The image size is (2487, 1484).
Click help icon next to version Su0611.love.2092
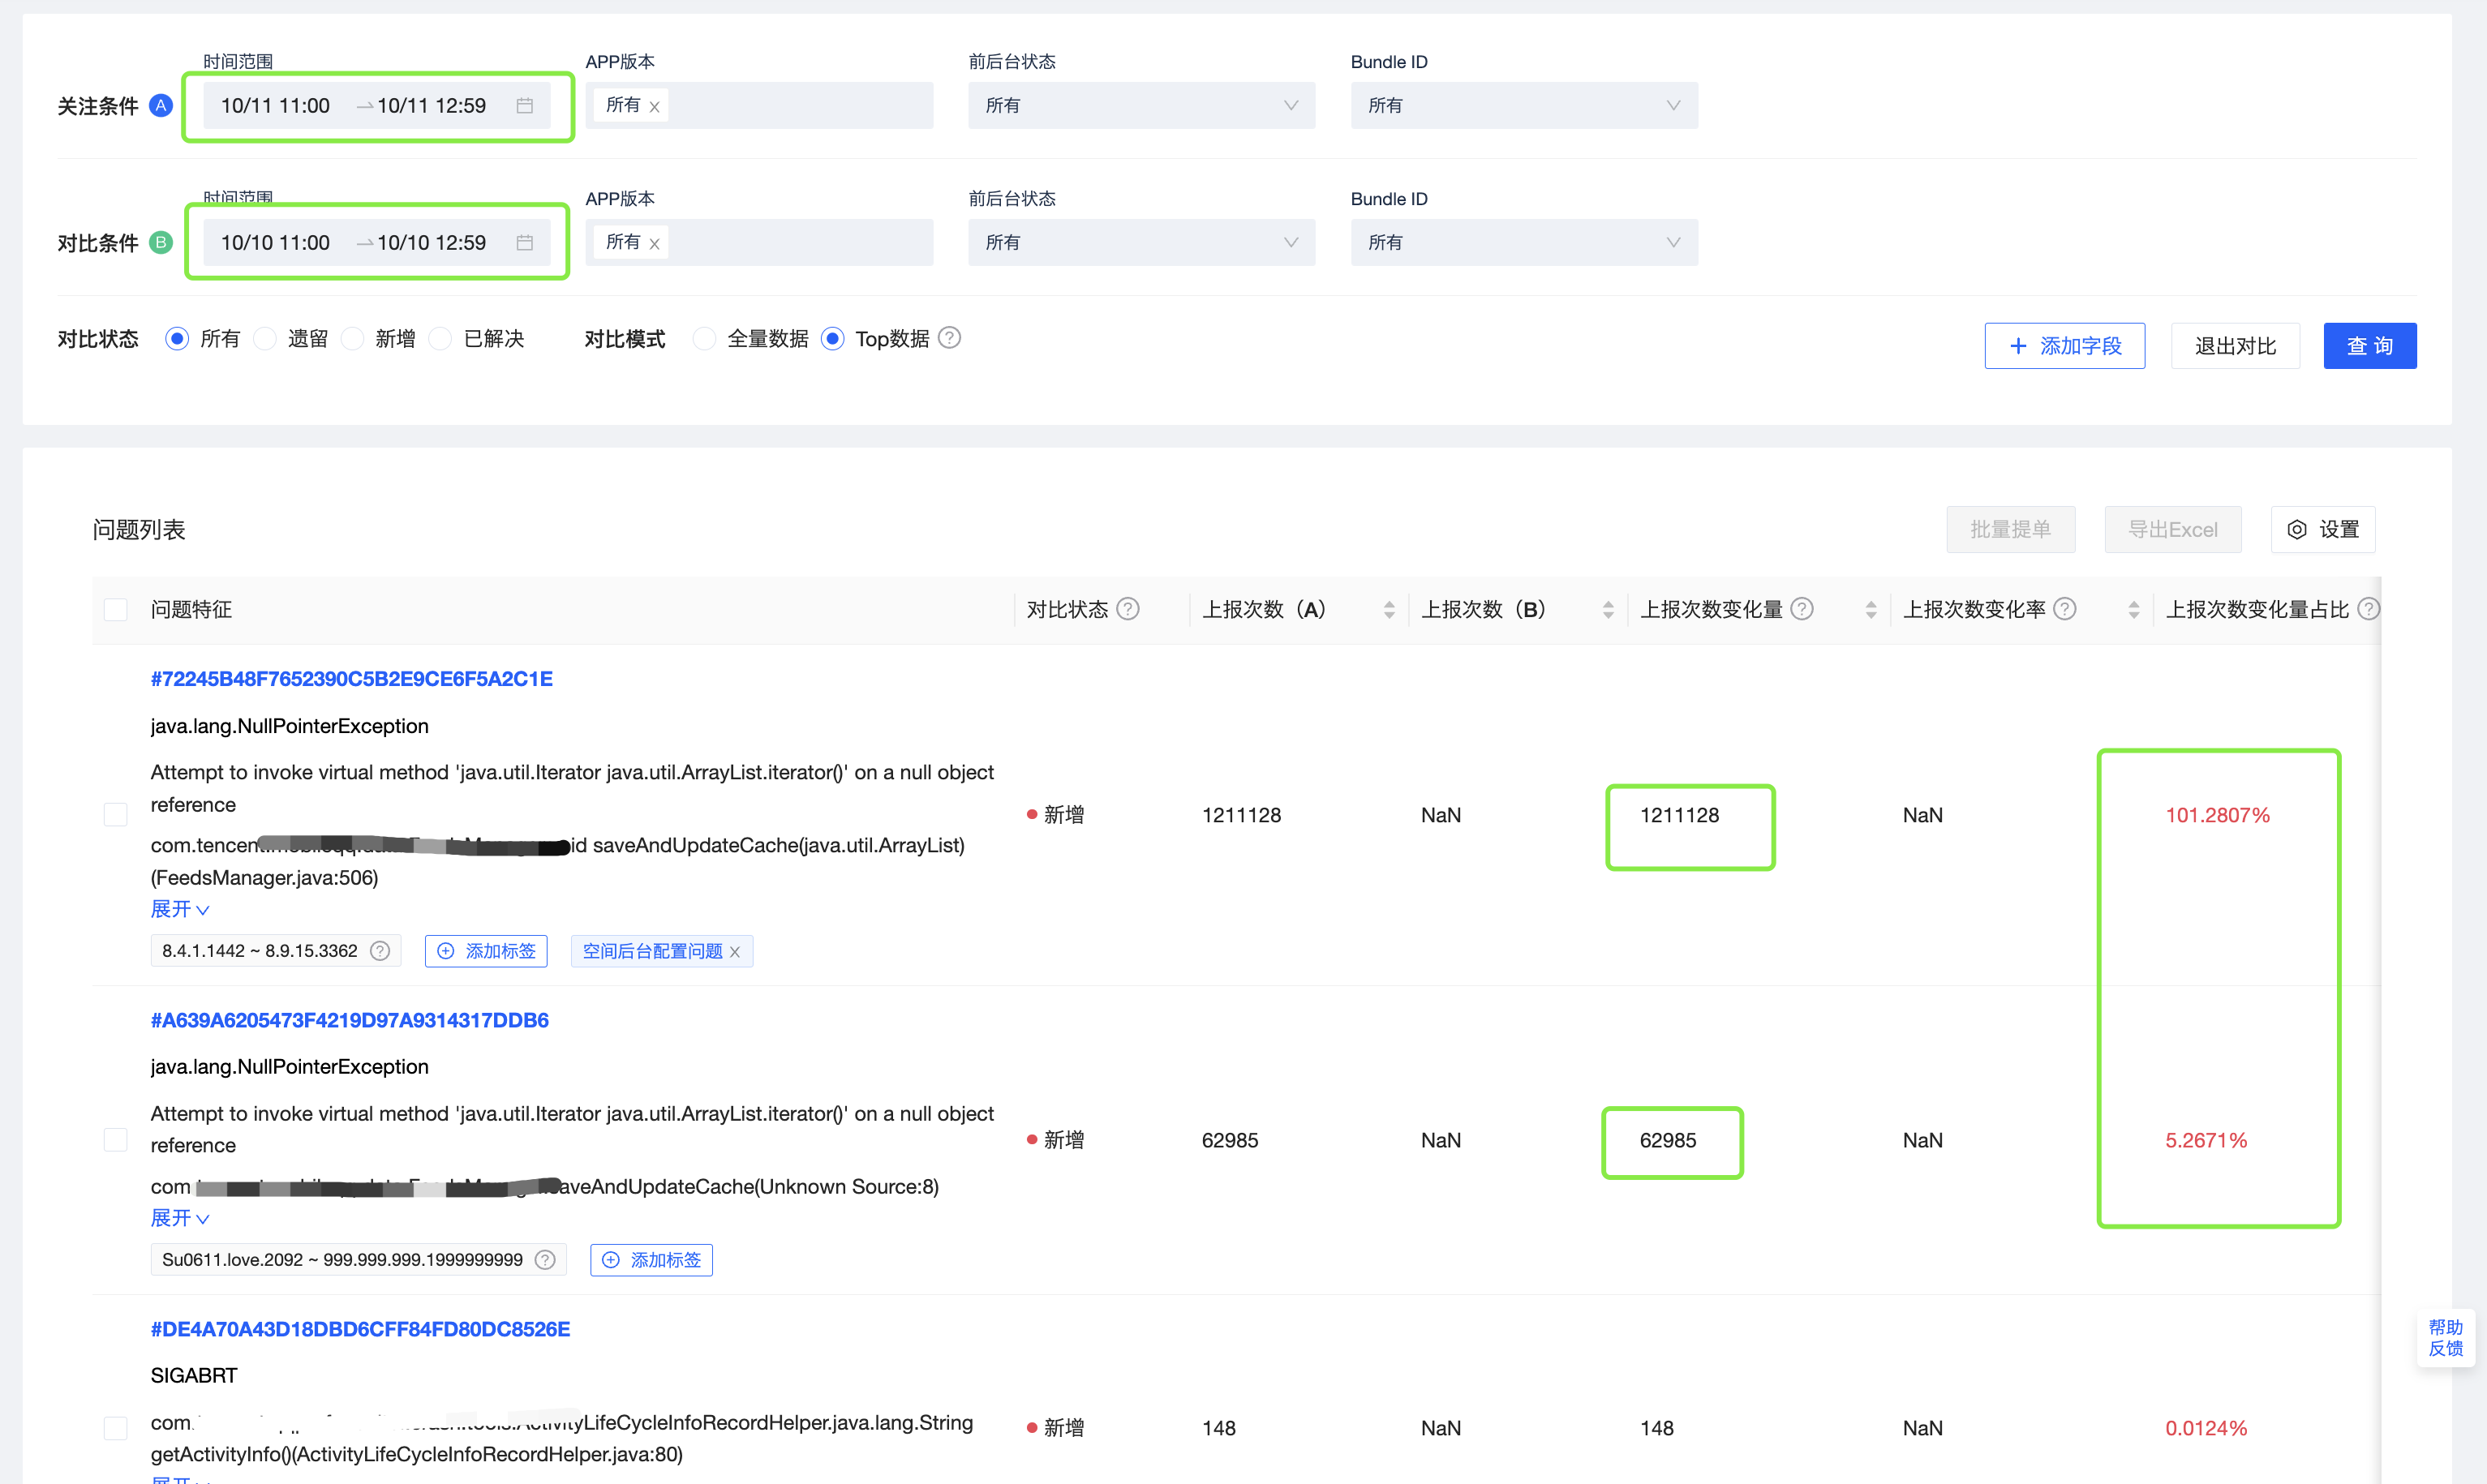545,1260
